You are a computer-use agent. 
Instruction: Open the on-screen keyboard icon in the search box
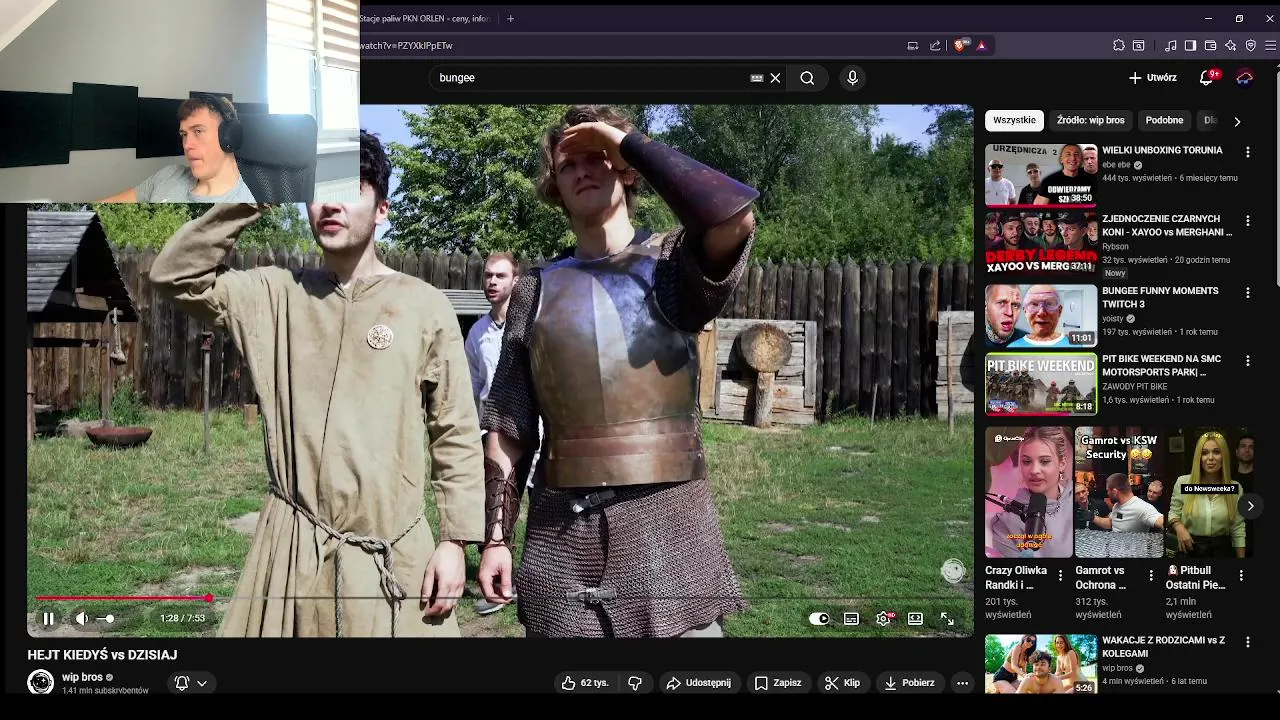tap(757, 78)
